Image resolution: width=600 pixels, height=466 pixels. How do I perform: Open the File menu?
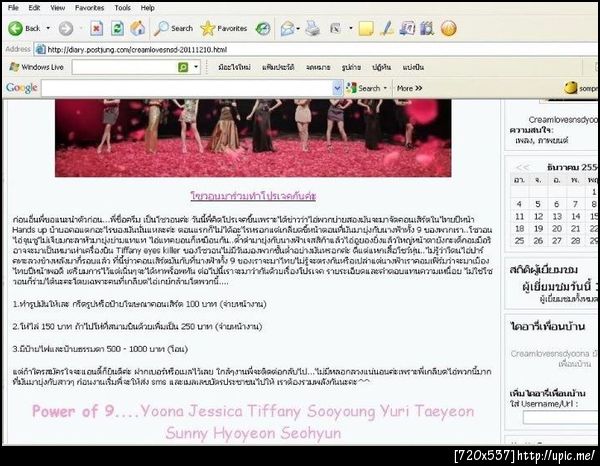(x=13, y=8)
